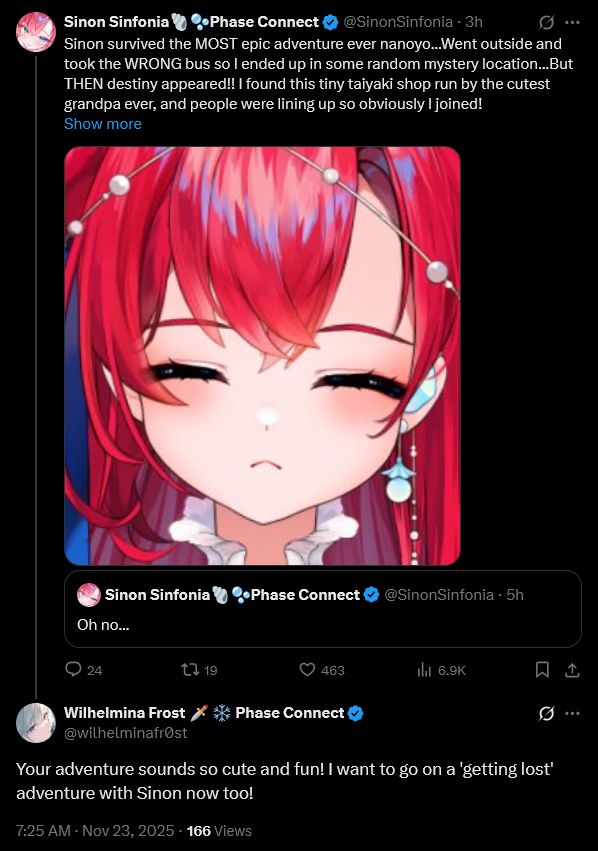The height and width of the screenshot is (851, 598).
Task: Open Sinon Sinfonia's profile avatar
Action: click(36, 32)
